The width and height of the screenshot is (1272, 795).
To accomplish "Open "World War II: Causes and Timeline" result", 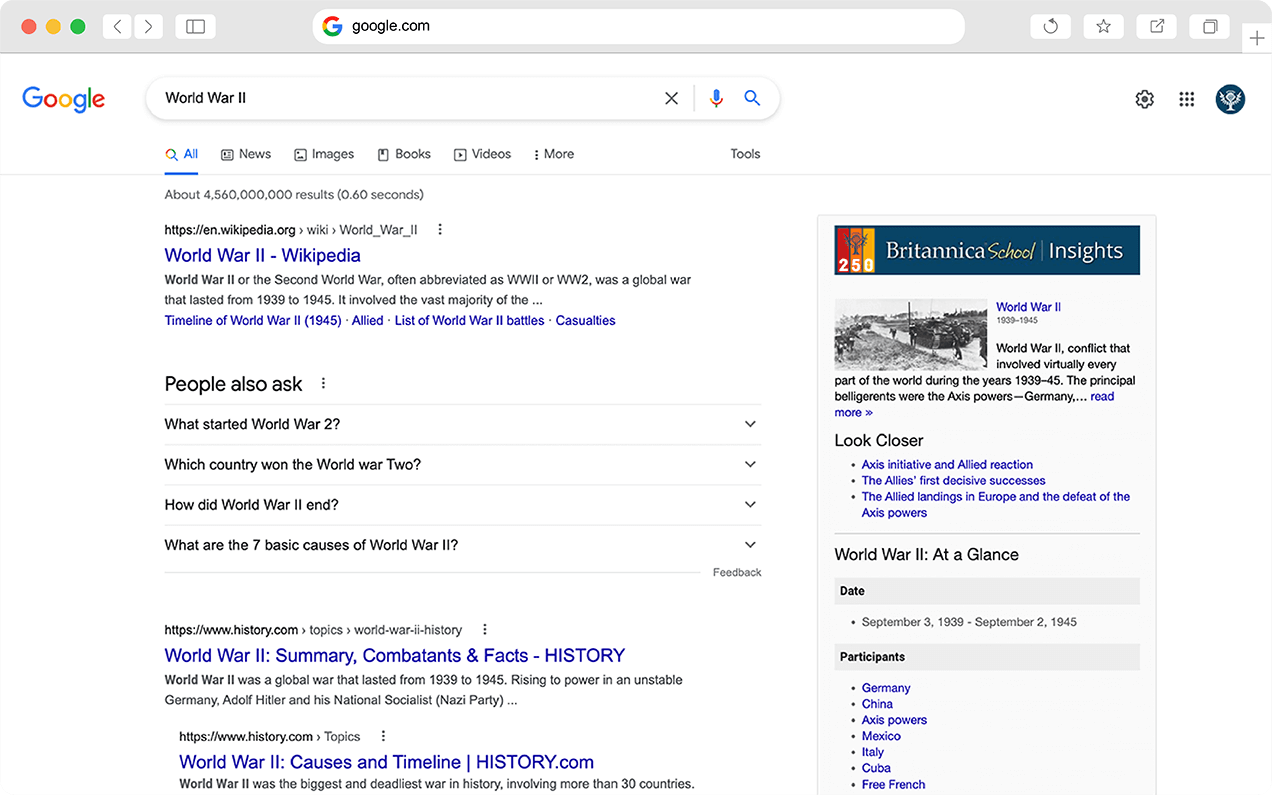I will 387,762.
